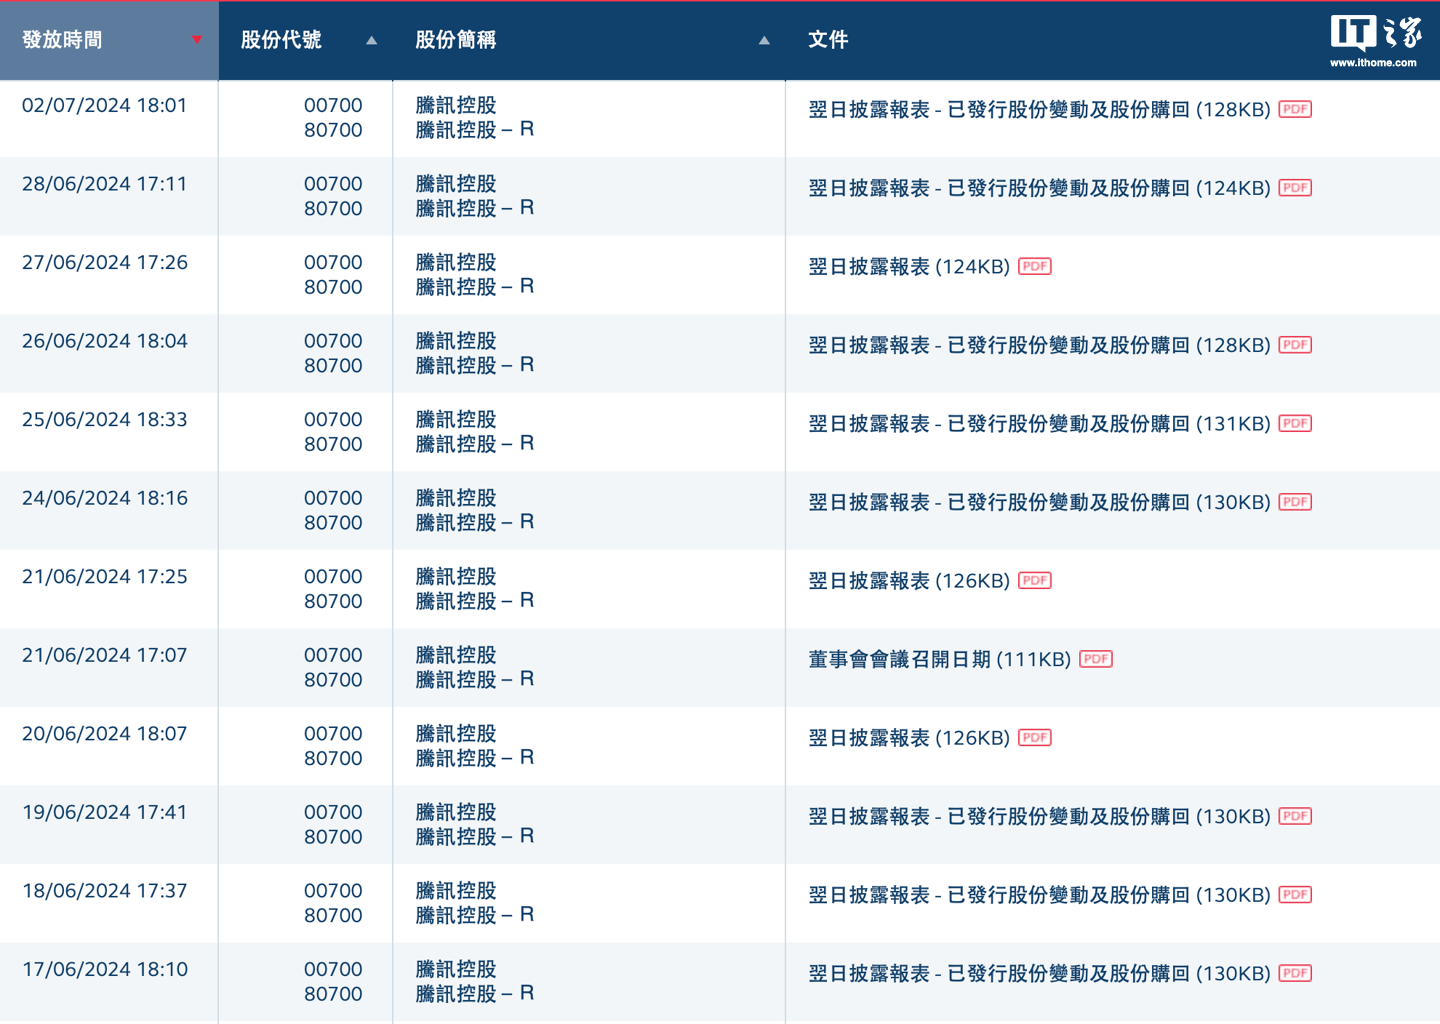
Task: Select the date 02/07/2024 18:01
Action: (x=105, y=105)
